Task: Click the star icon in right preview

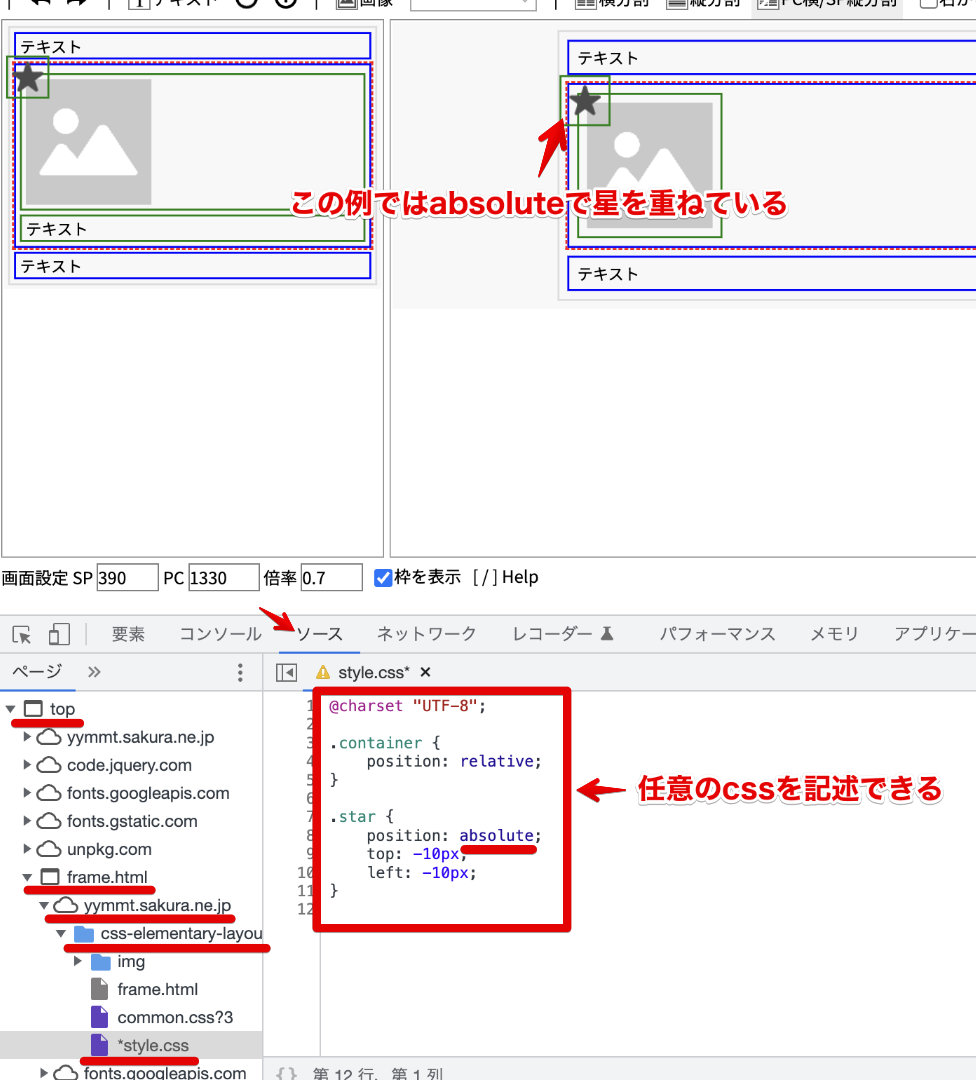Action: (585, 101)
